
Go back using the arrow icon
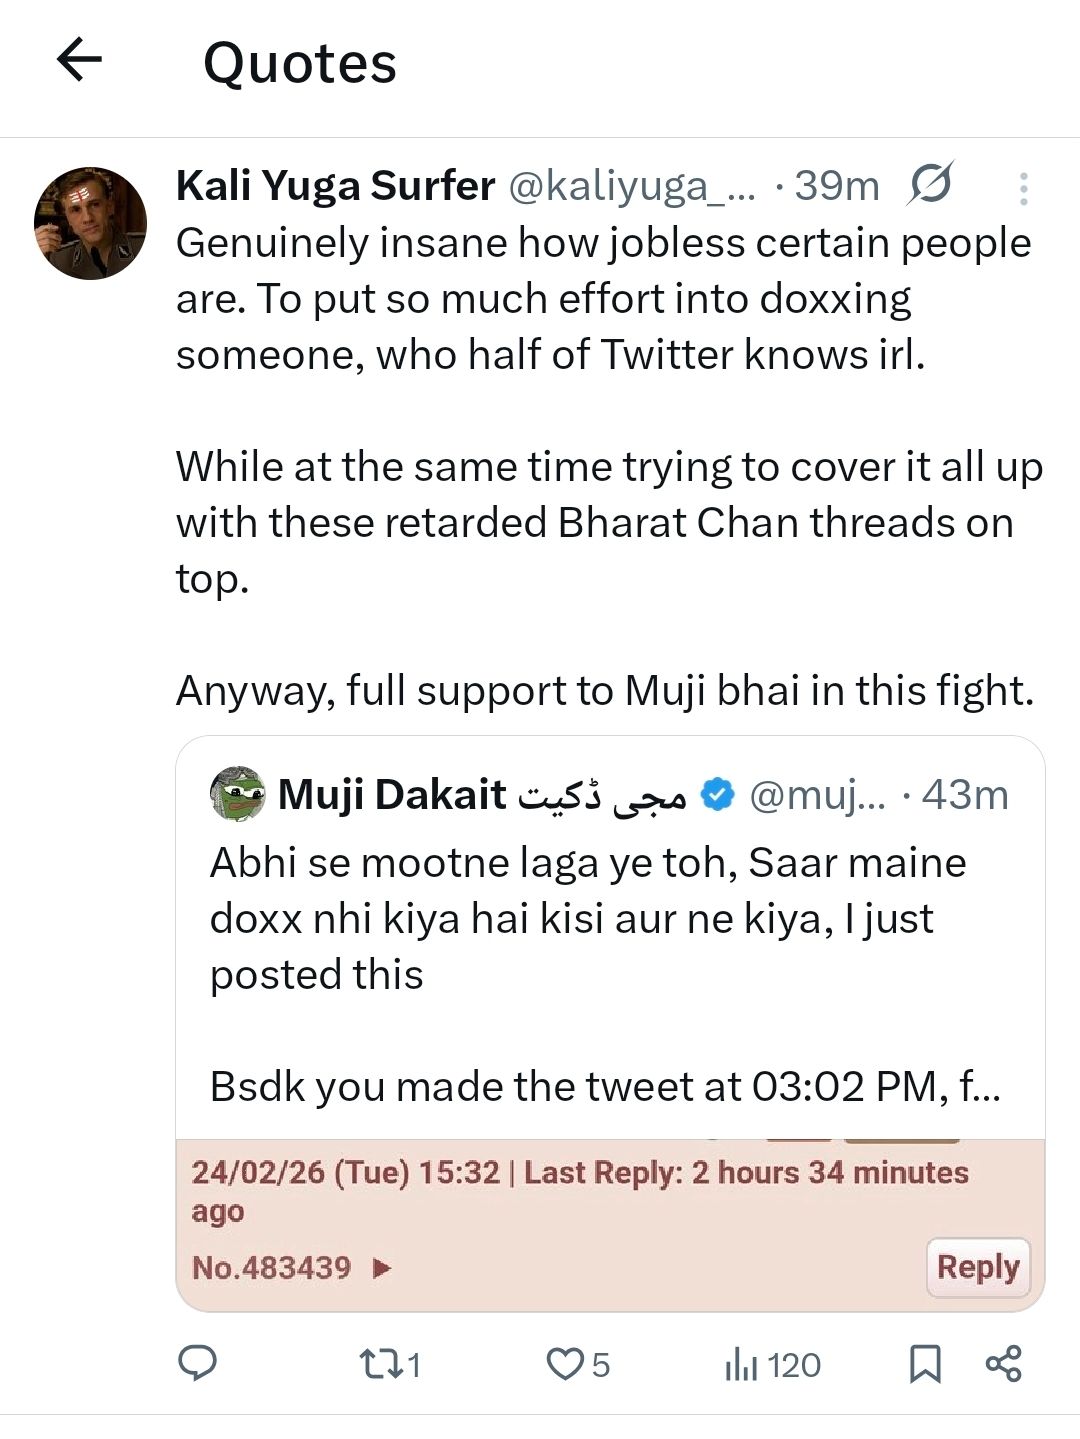[x=80, y=60]
